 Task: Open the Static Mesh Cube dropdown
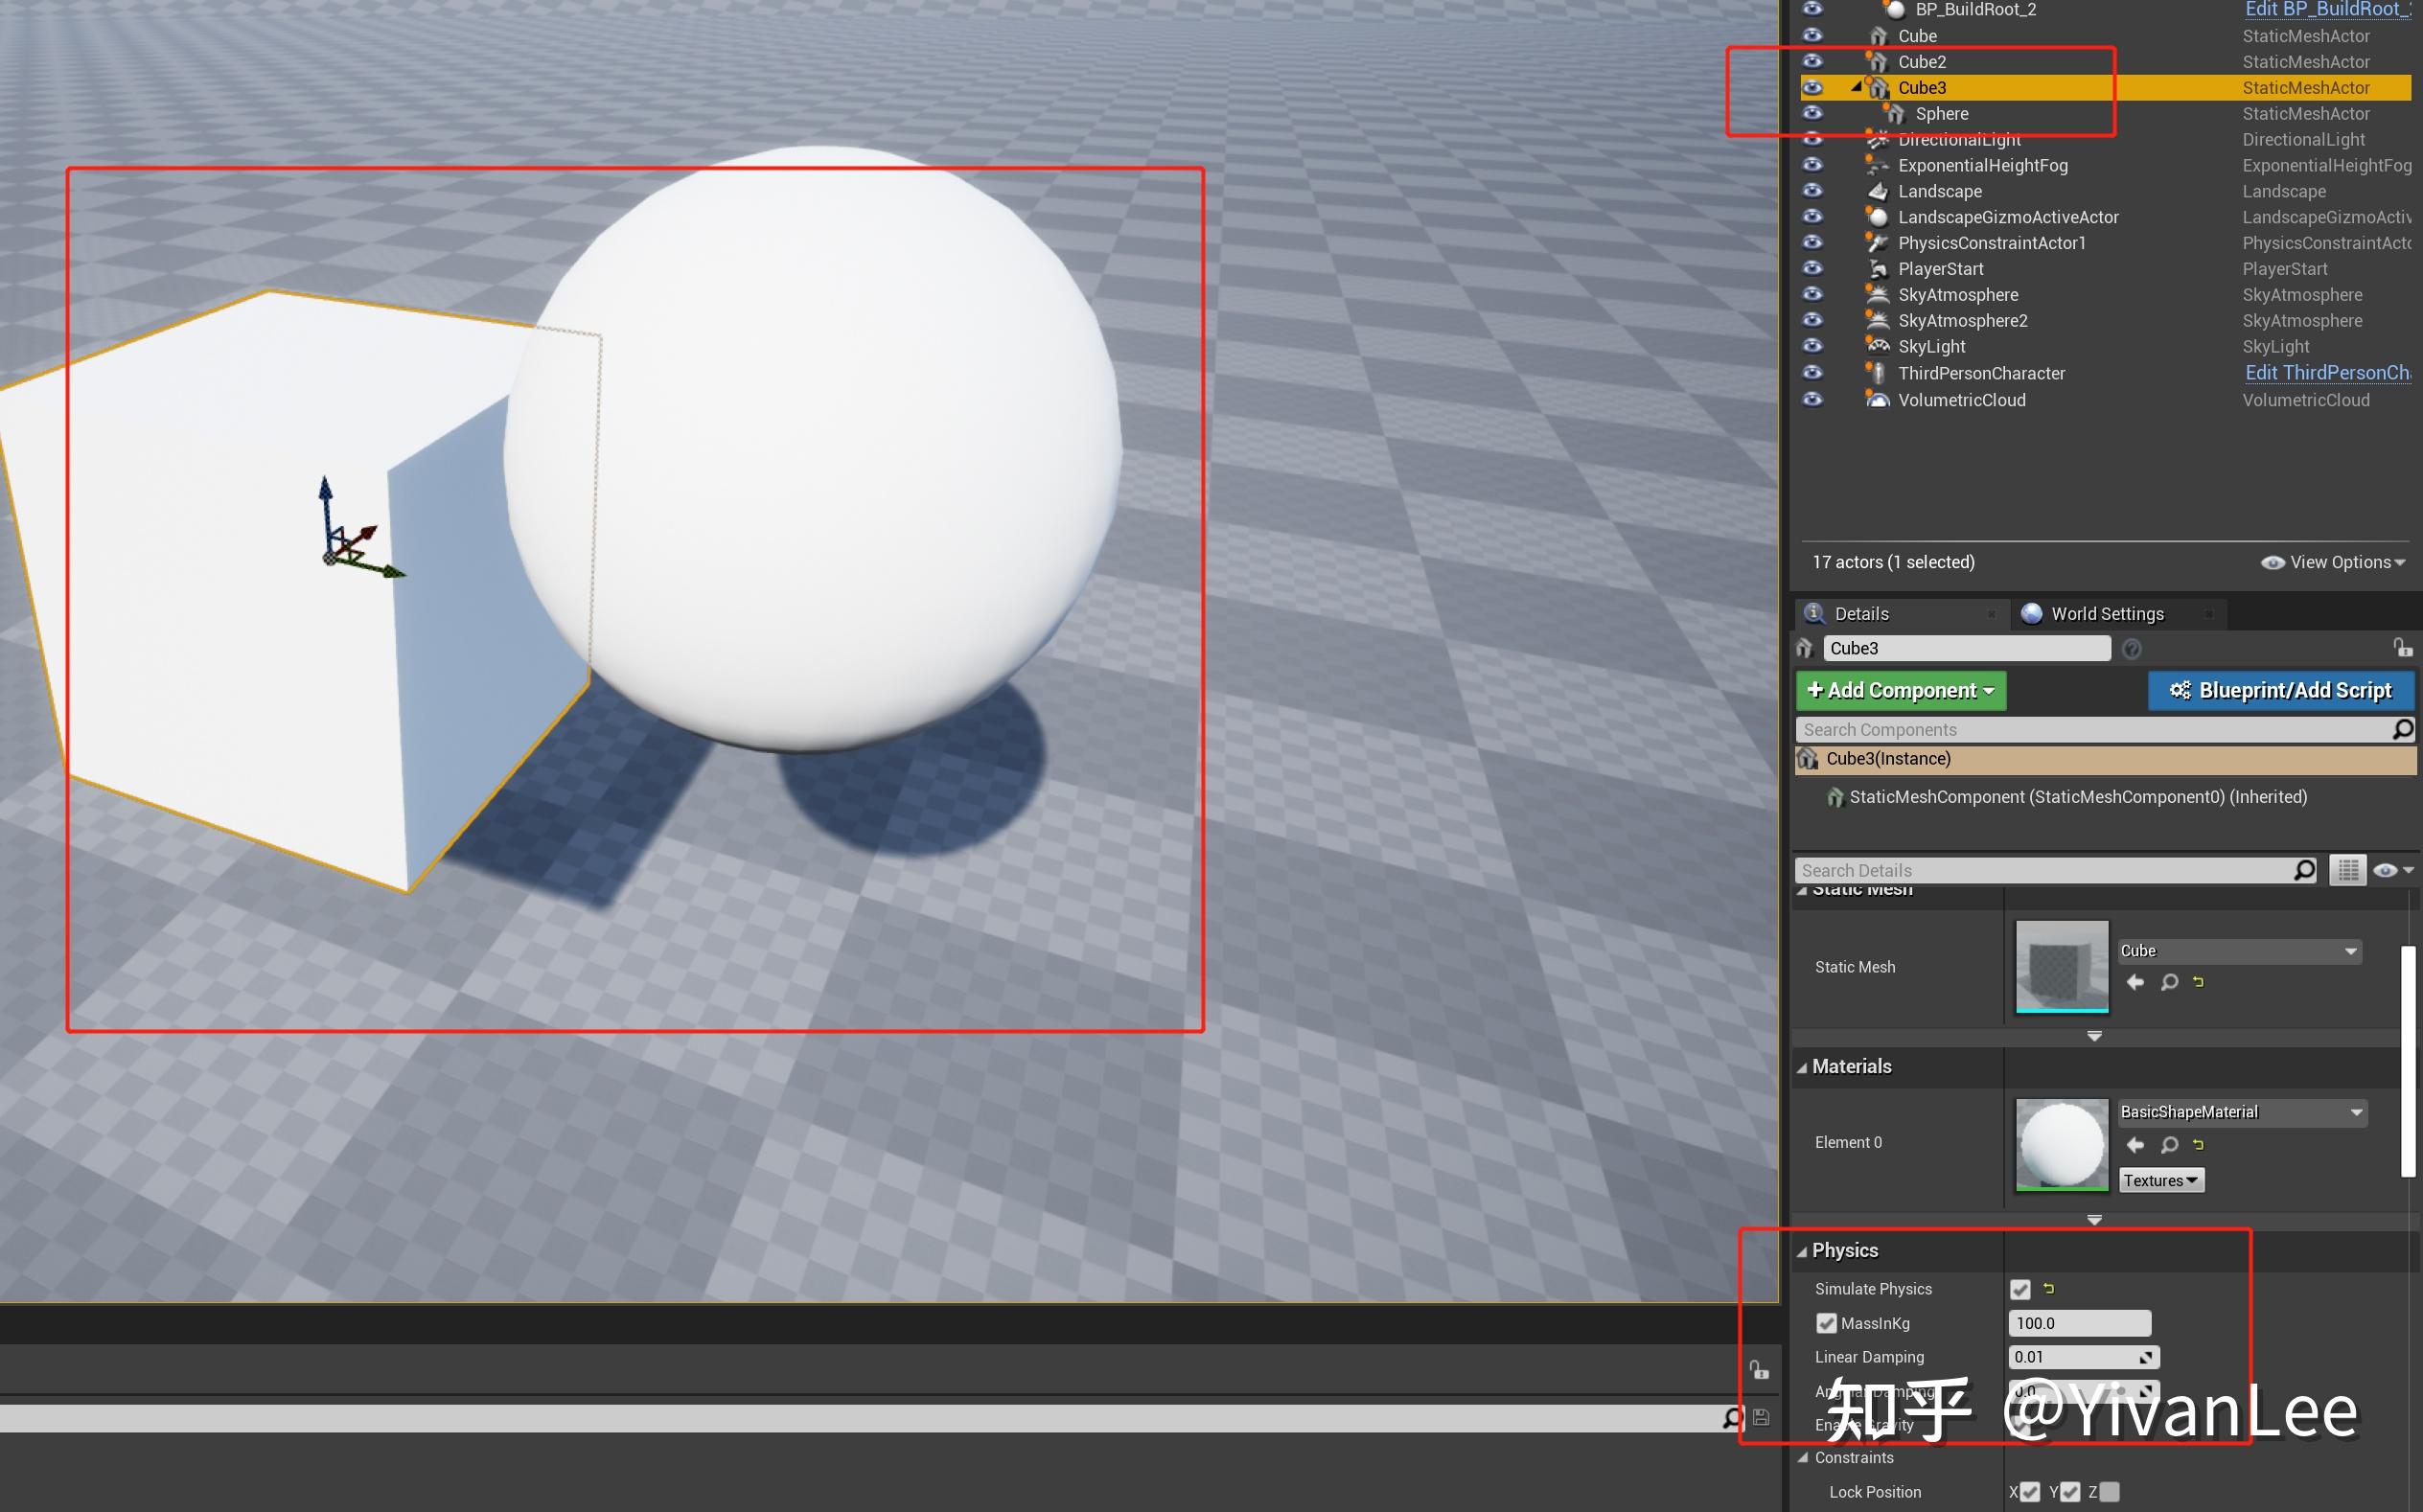point(2239,951)
